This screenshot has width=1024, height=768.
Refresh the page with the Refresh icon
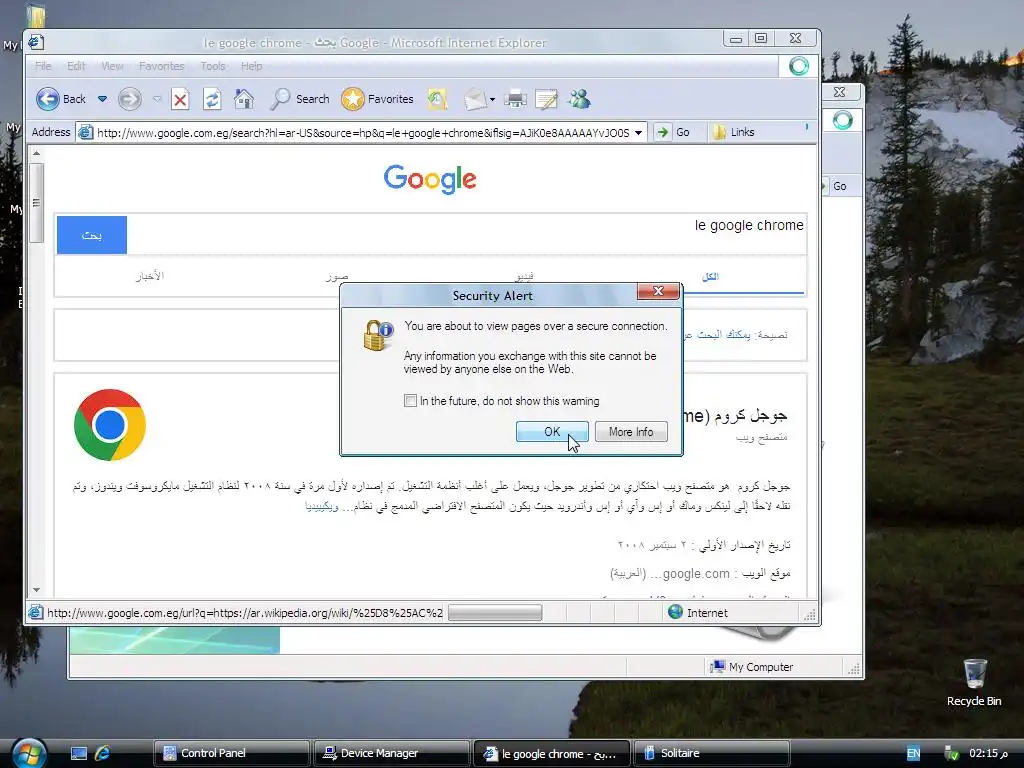(212, 99)
